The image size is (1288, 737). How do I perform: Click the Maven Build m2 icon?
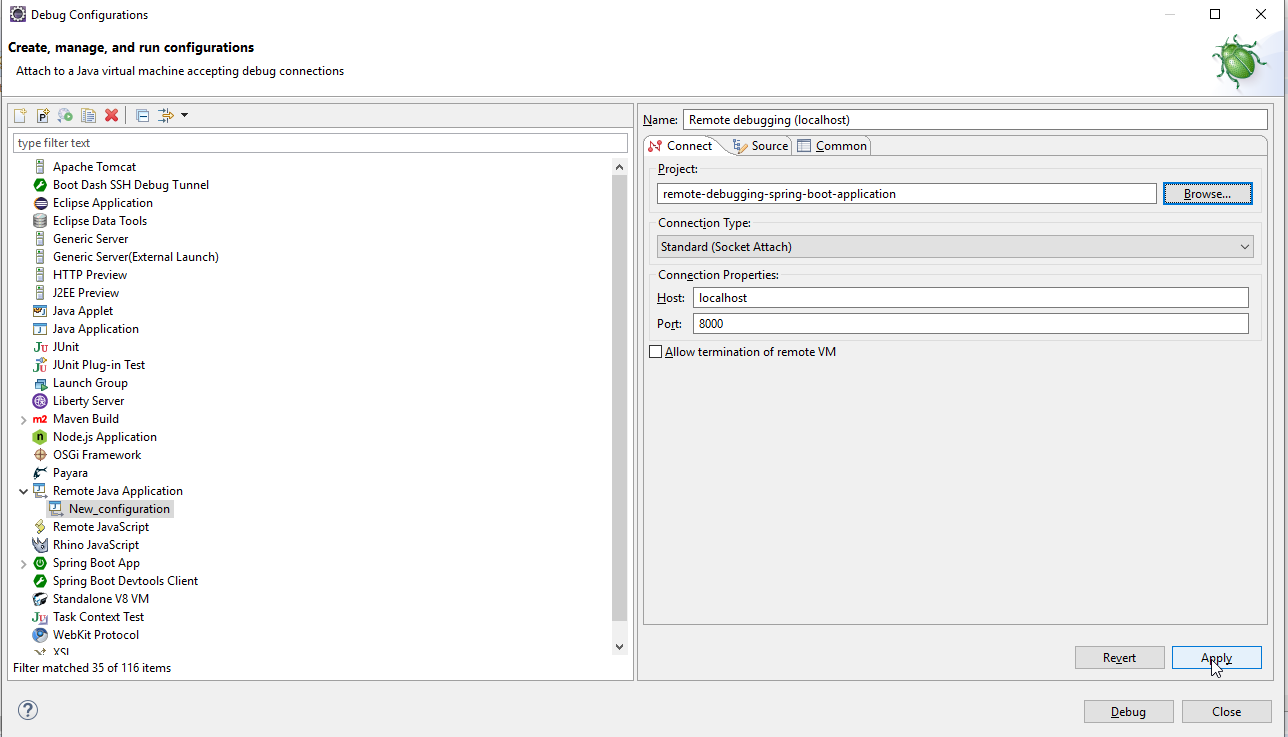point(40,419)
